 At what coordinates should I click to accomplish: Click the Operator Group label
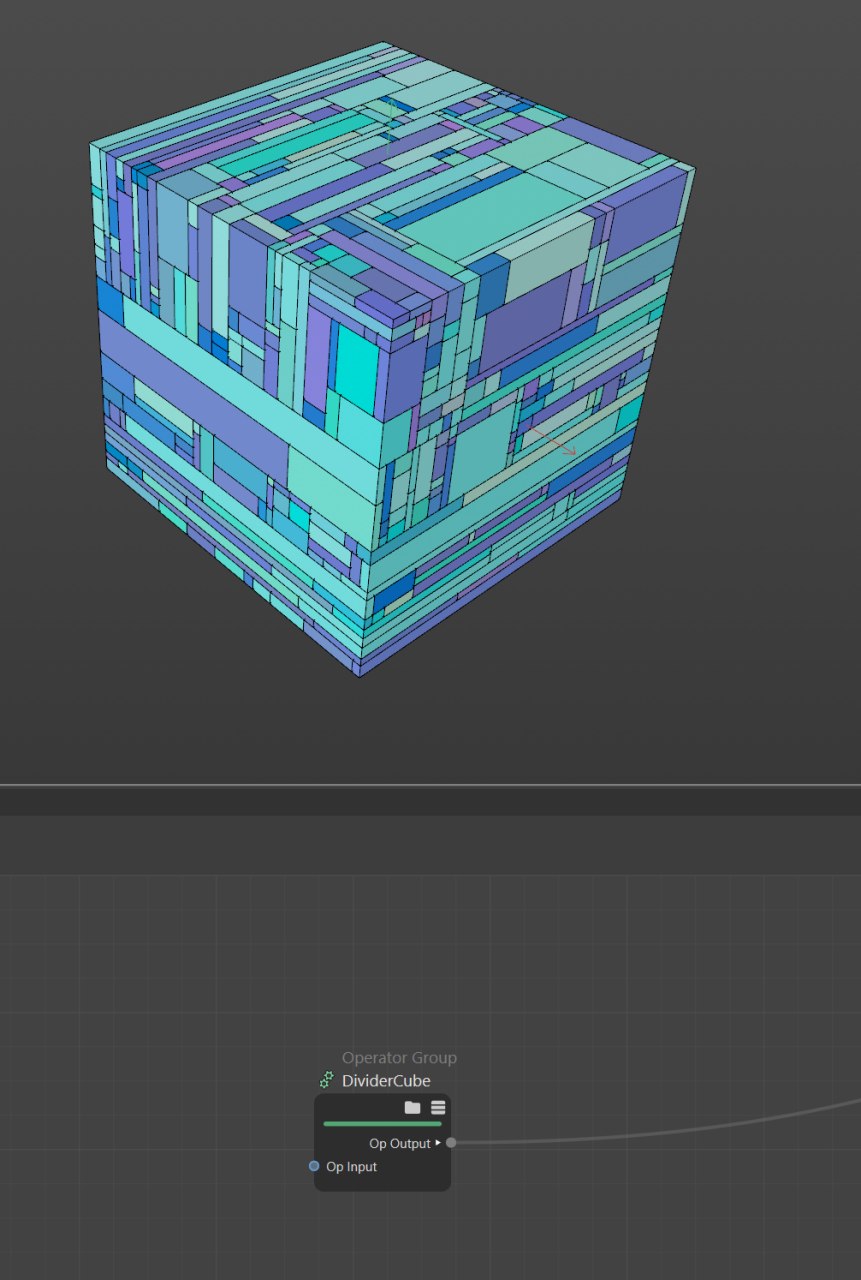pyautogui.click(x=399, y=1057)
